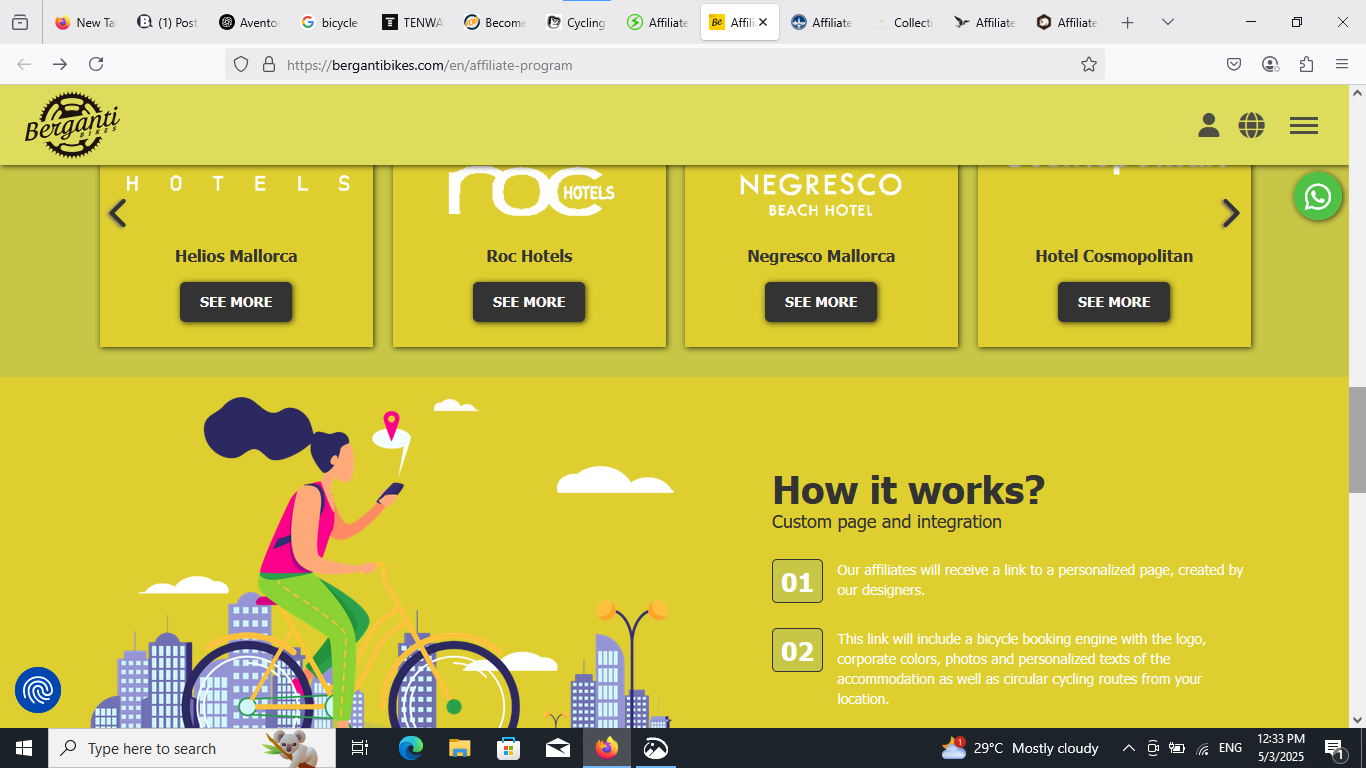1366x768 pixels.
Task: Switch to the Collecti tab
Action: 903,22
